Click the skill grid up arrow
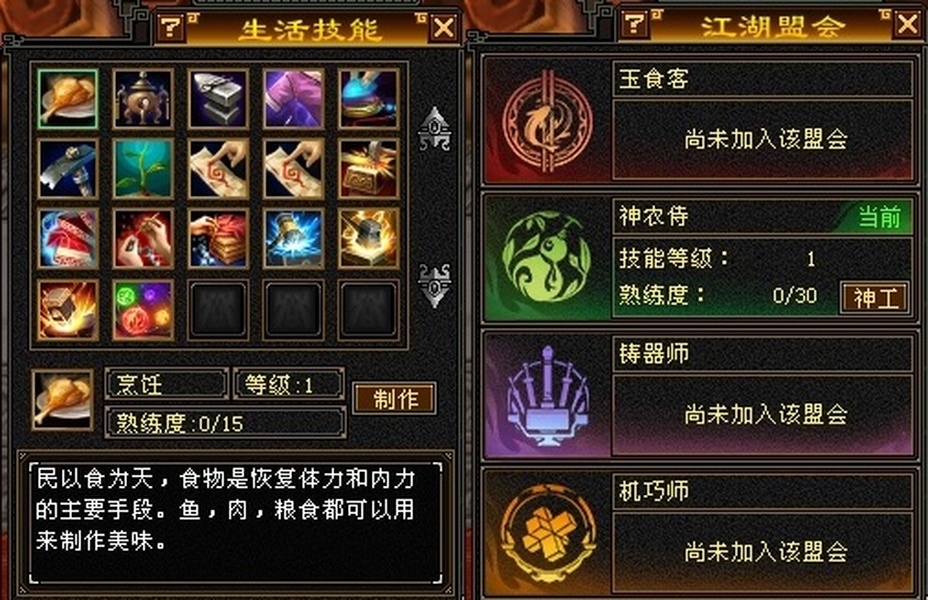This screenshot has width=928, height=600. coord(434,129)
